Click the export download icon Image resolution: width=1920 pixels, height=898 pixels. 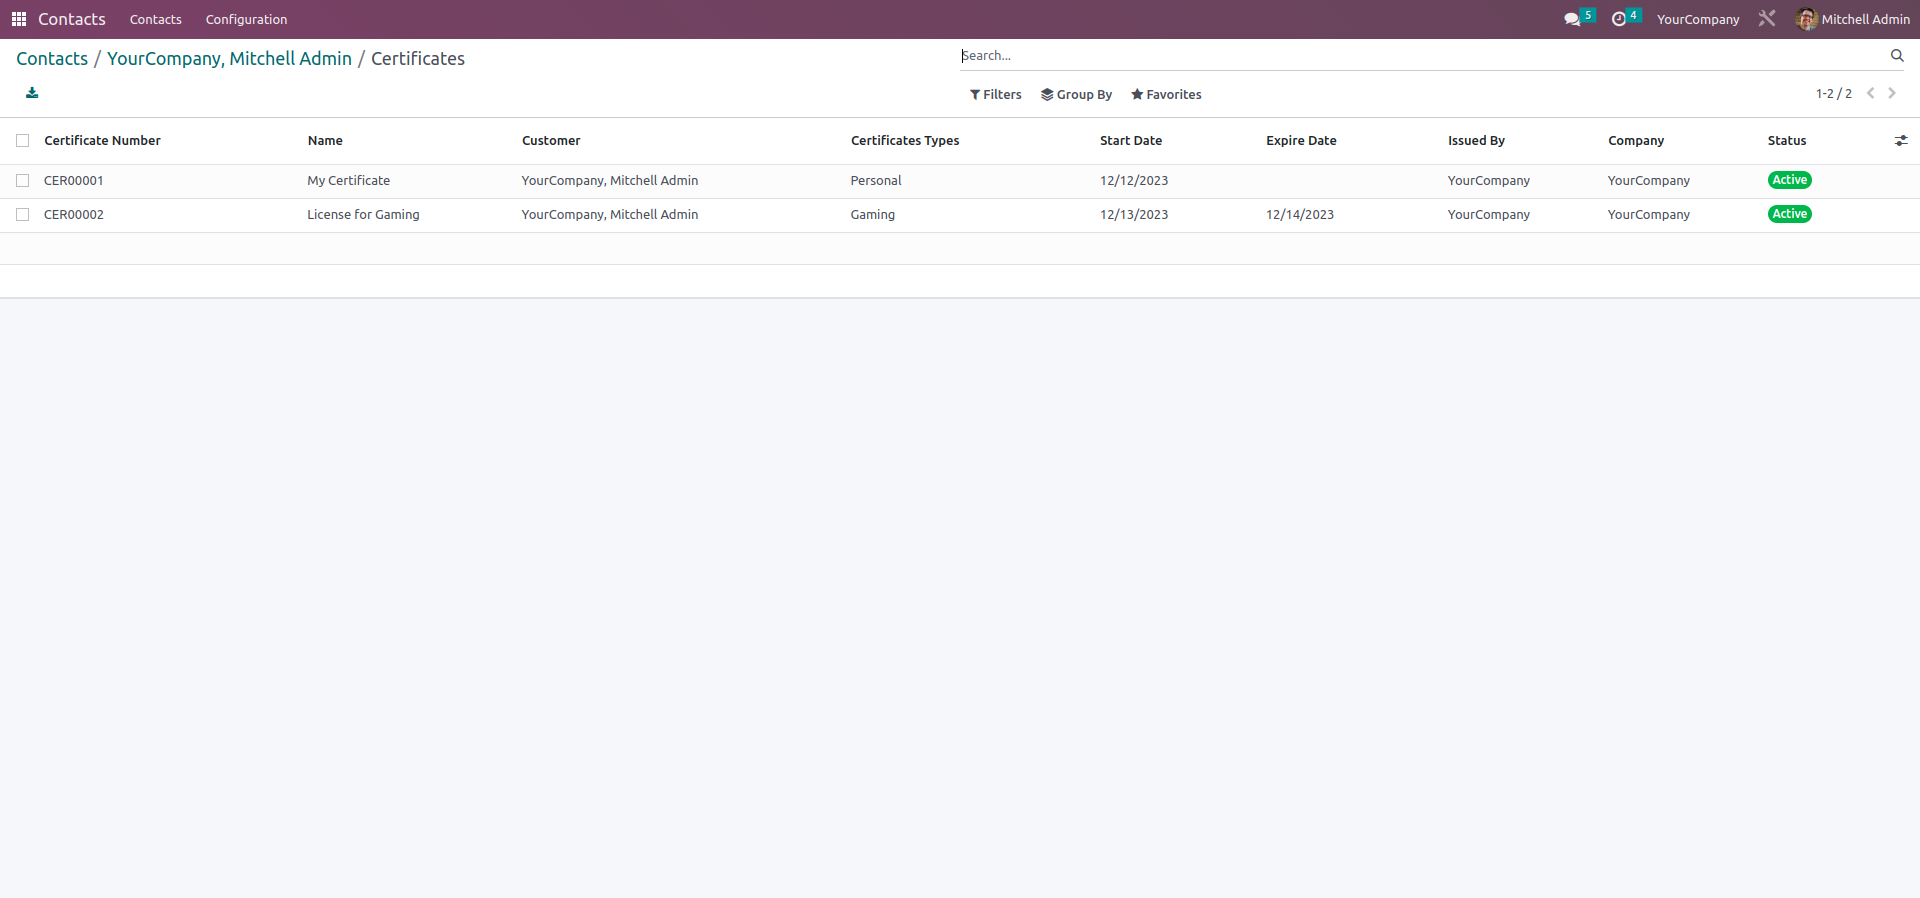pos(32,93)
